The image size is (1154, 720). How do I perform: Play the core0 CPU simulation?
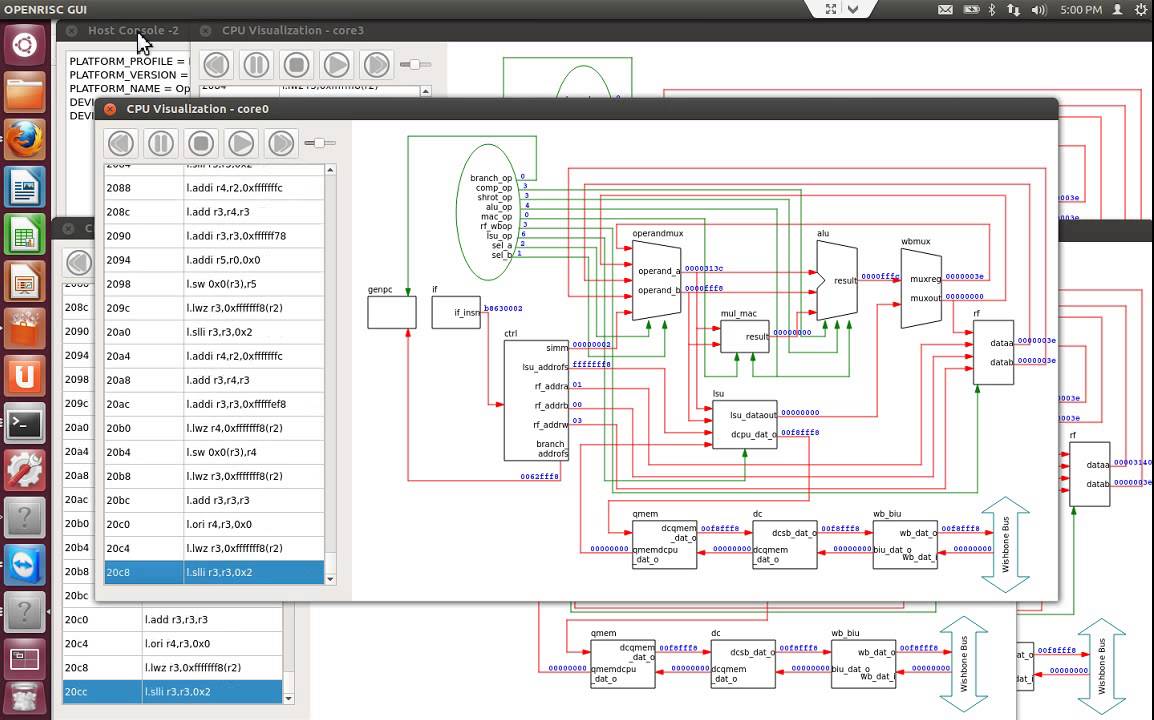[x=241, y=143]
